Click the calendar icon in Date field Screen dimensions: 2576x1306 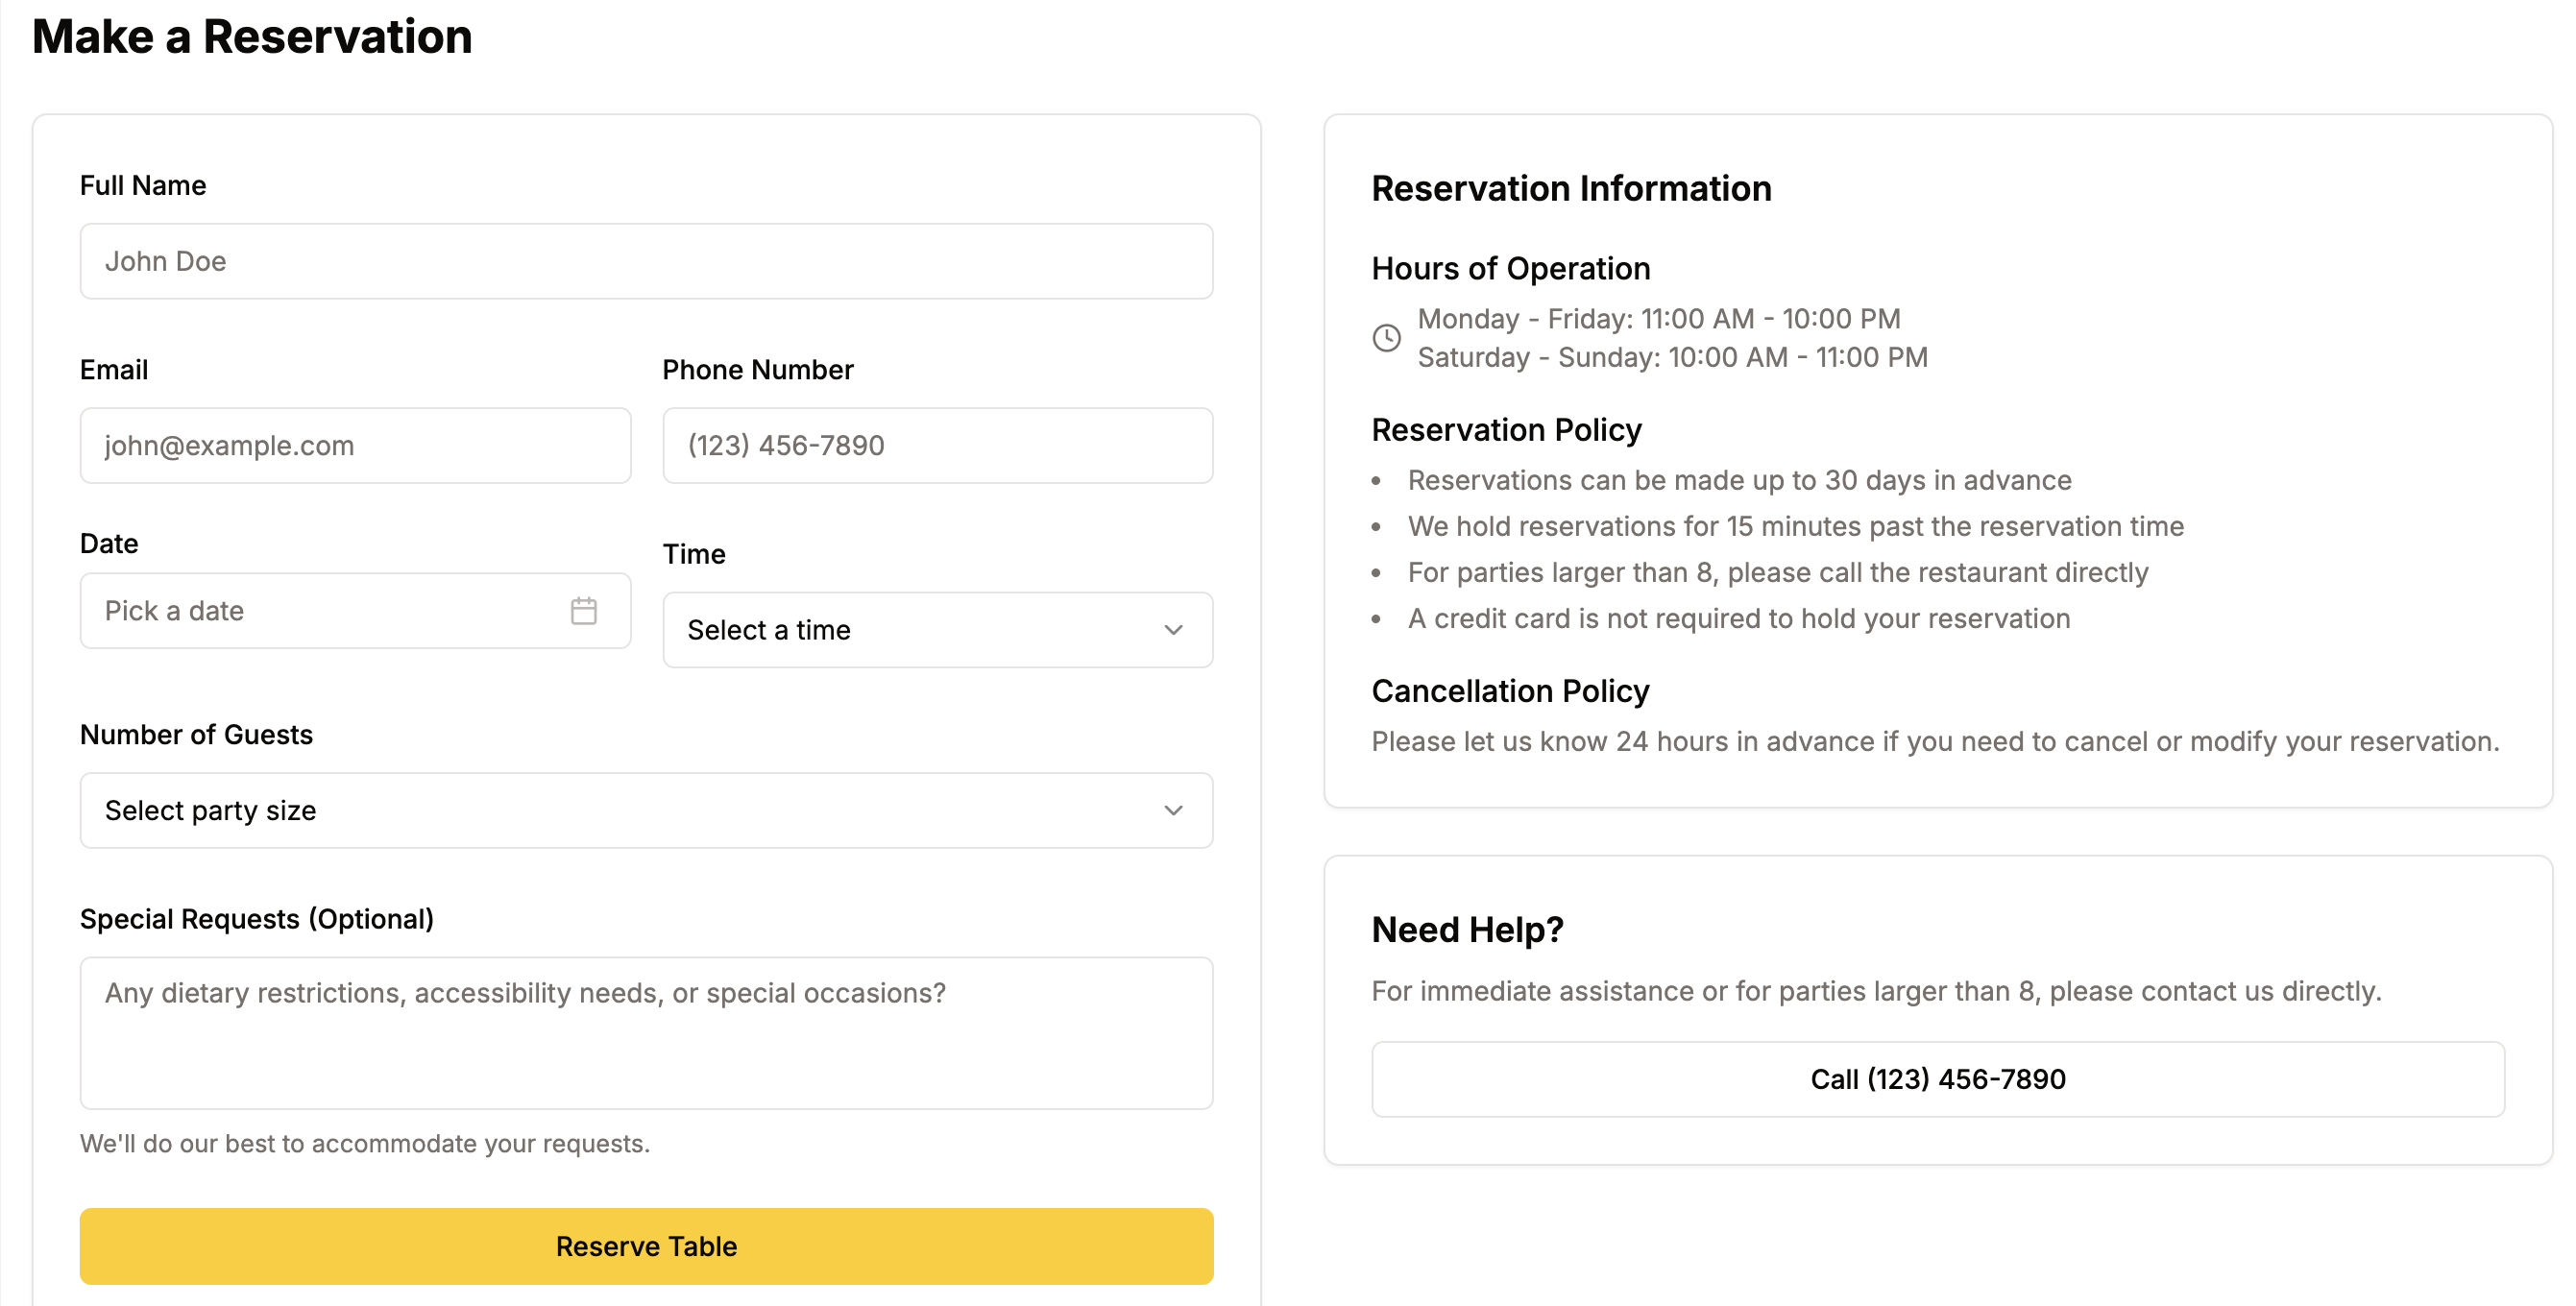coord(584,611)
